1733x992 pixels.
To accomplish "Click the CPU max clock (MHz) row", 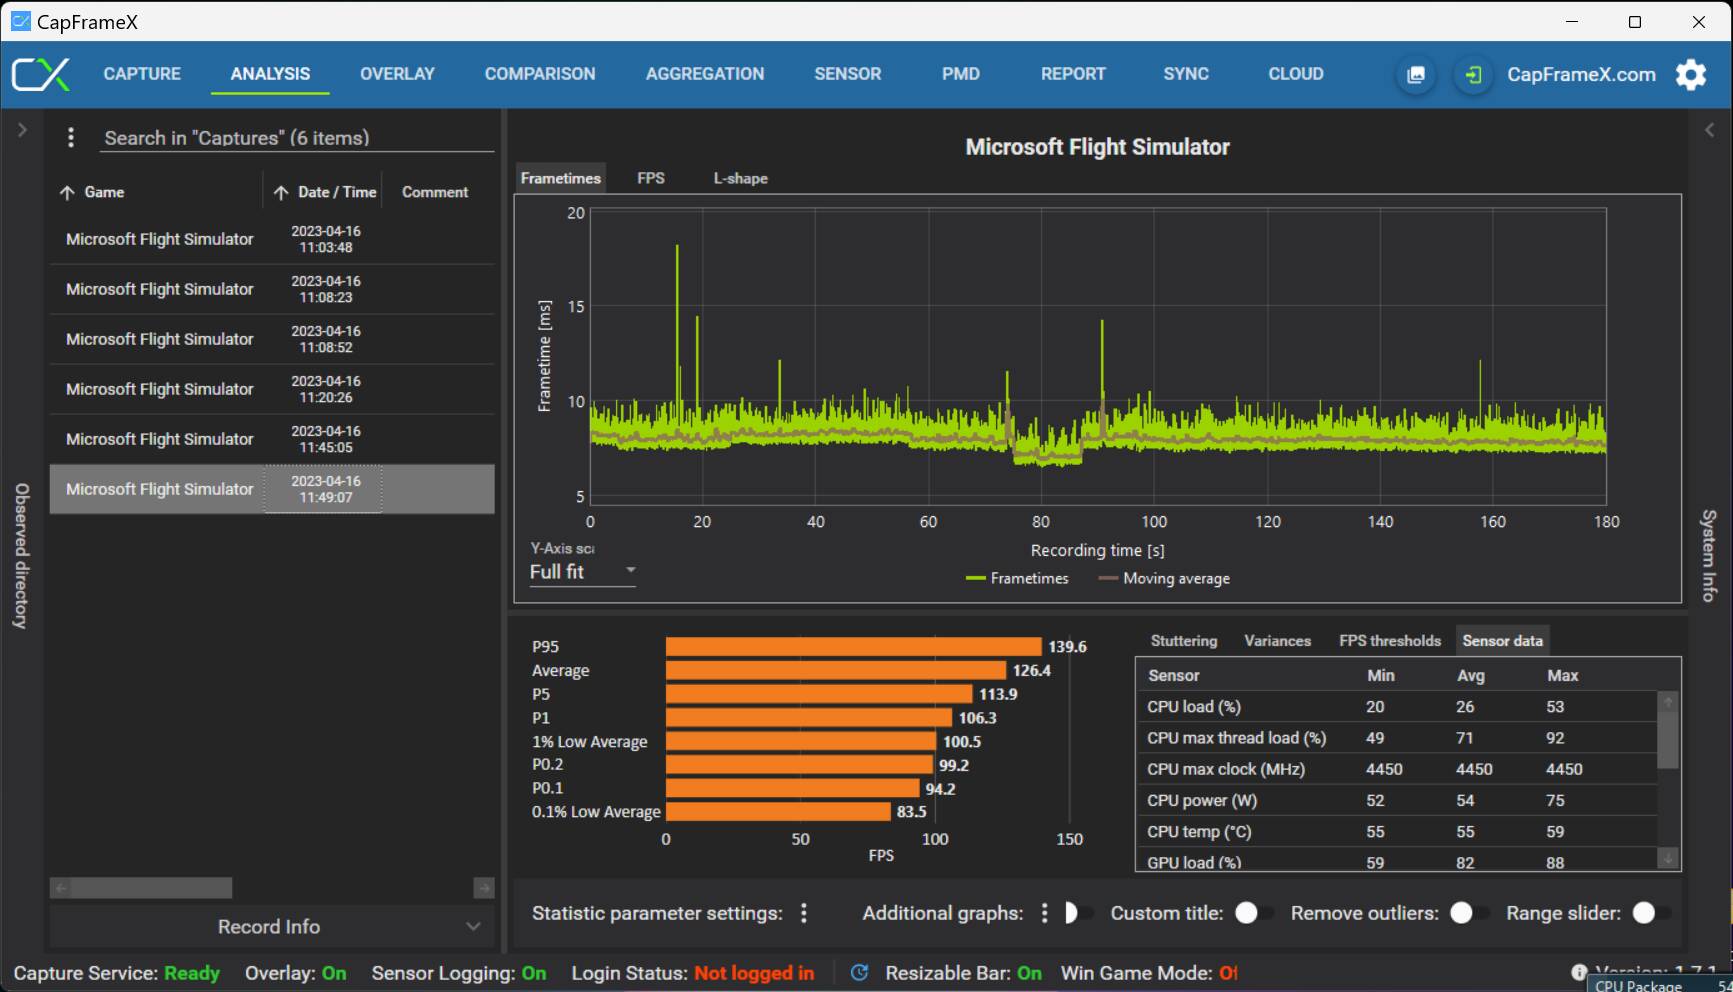I will tap(1397, 769).
